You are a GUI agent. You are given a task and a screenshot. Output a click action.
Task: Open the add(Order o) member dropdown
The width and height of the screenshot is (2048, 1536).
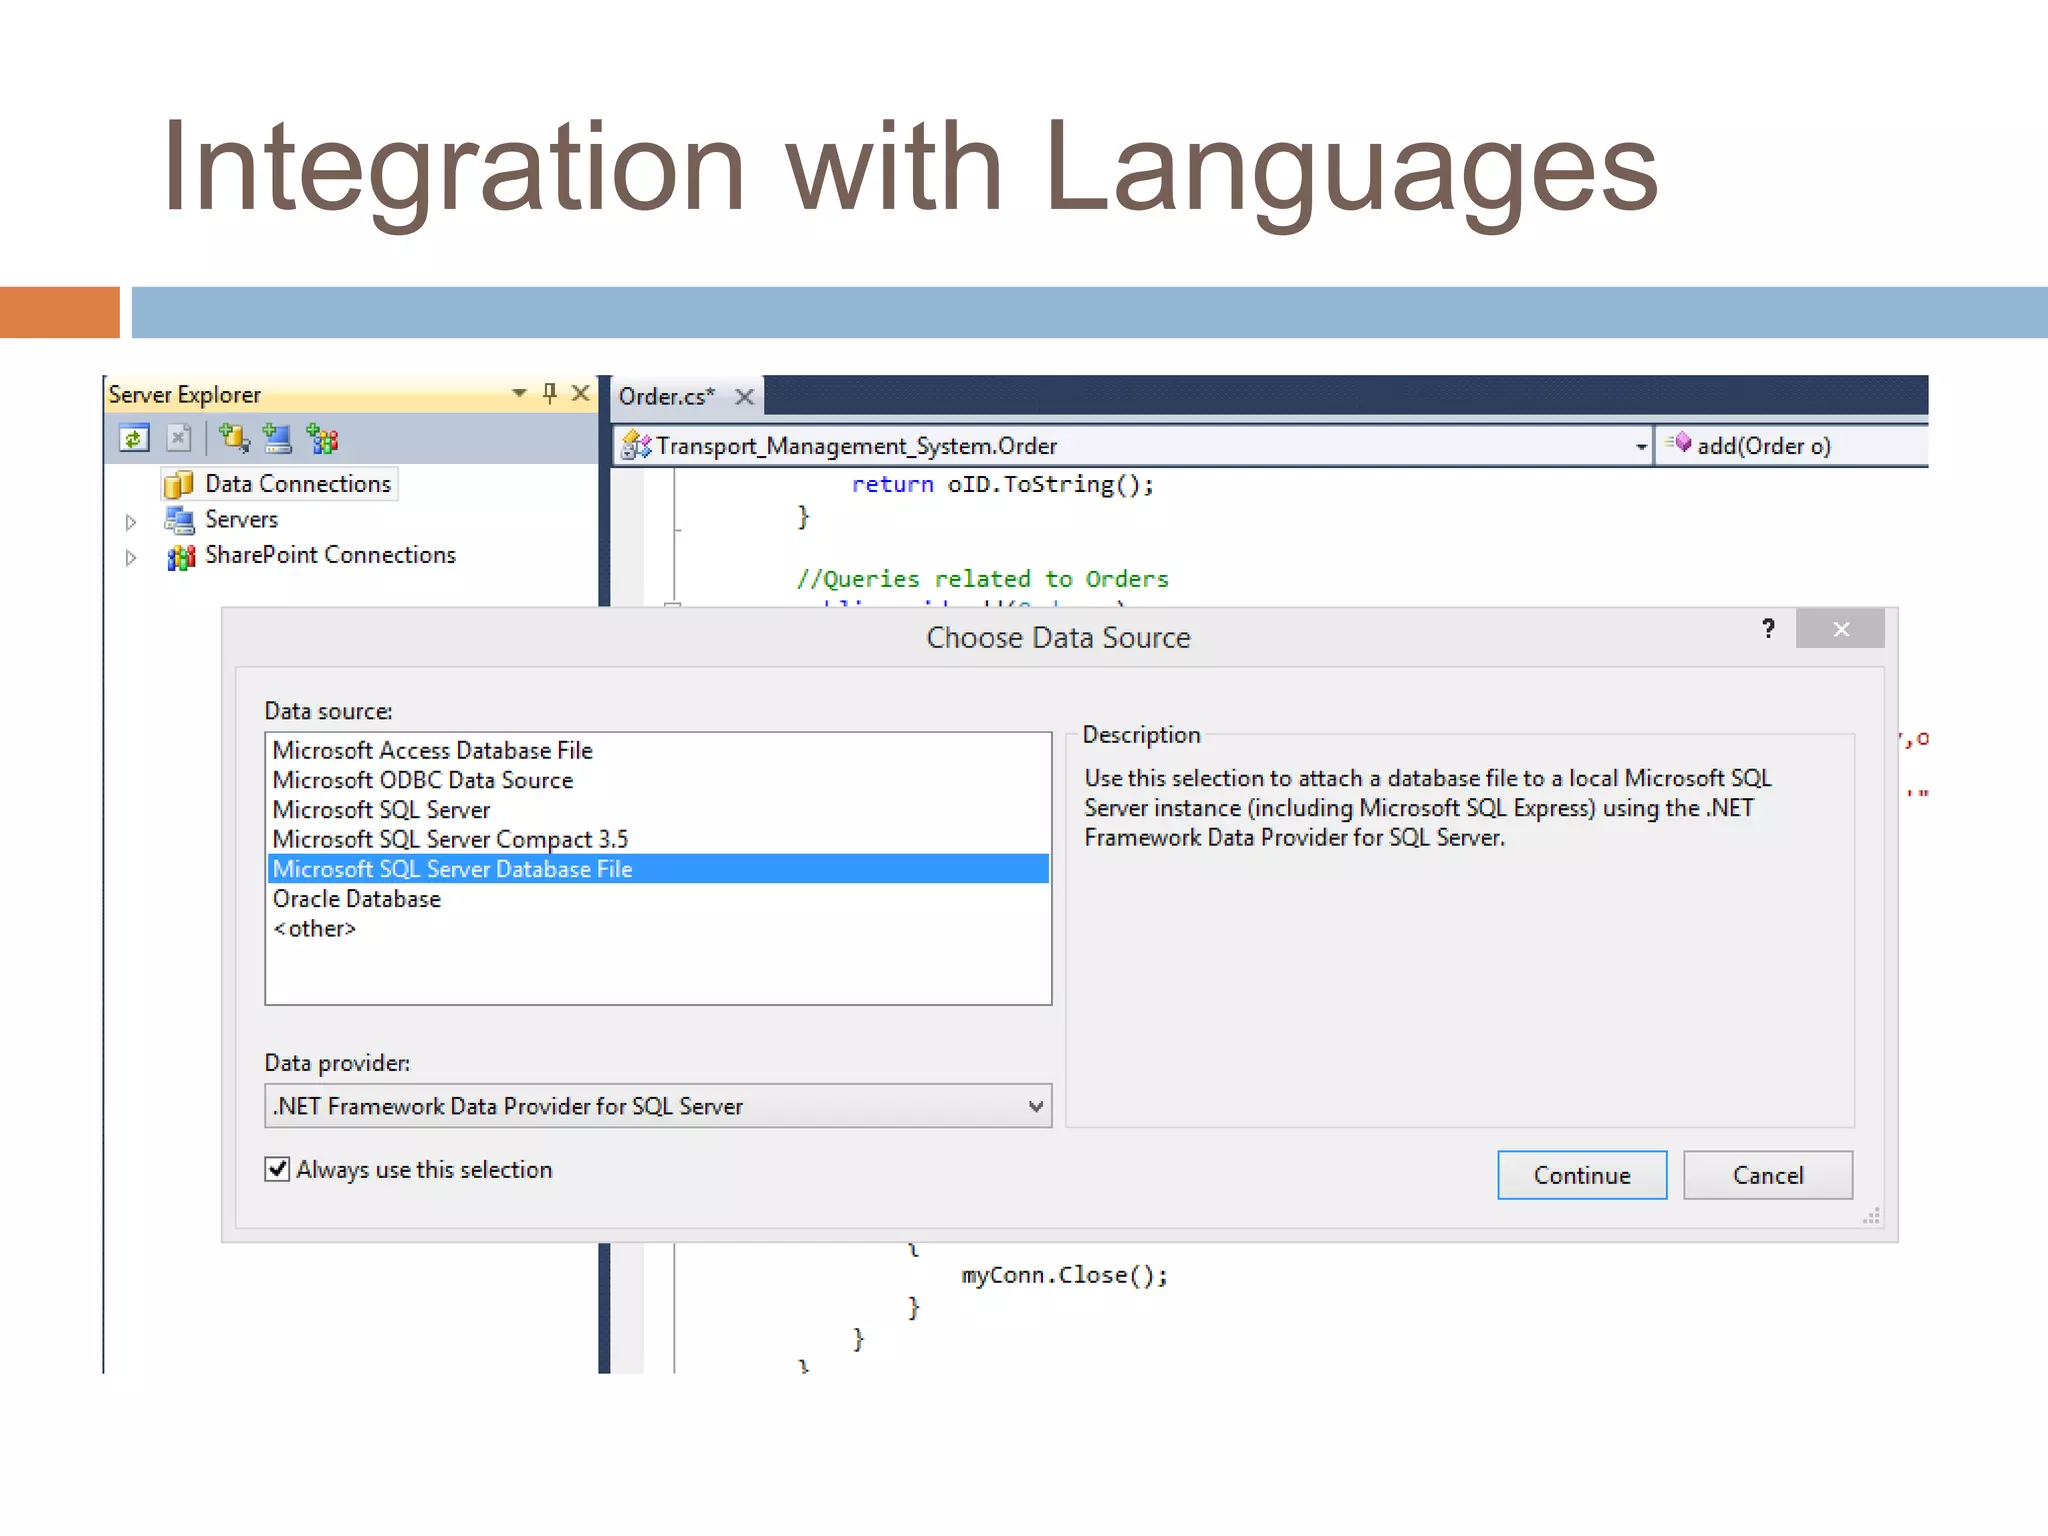point(1790,446)
